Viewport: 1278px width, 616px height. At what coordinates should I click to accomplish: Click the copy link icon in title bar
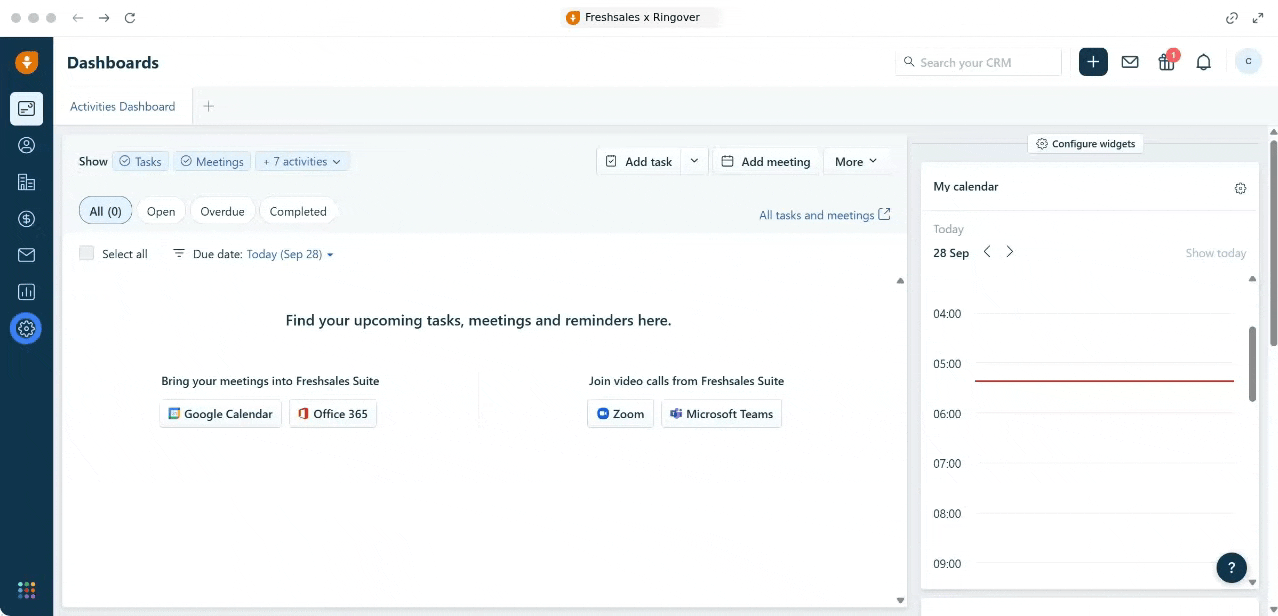[x=1232, y=18]
